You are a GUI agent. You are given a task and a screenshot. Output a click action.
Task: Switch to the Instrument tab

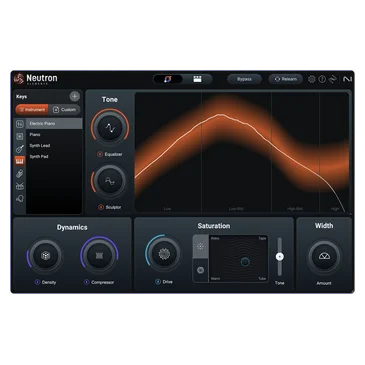point(32,110)
